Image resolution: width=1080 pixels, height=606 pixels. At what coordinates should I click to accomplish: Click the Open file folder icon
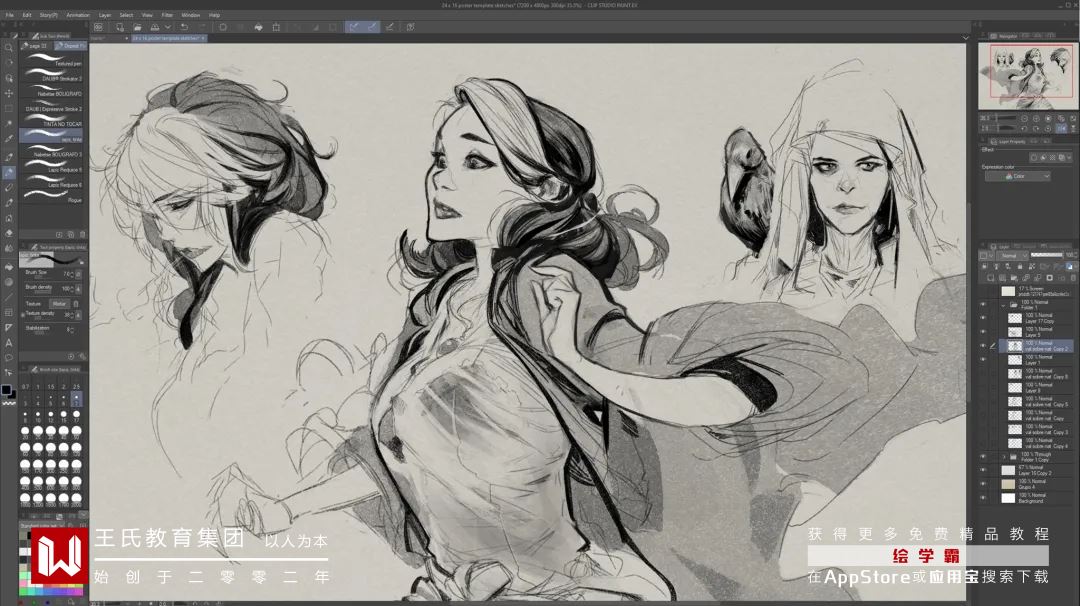[x=137, y=27]
